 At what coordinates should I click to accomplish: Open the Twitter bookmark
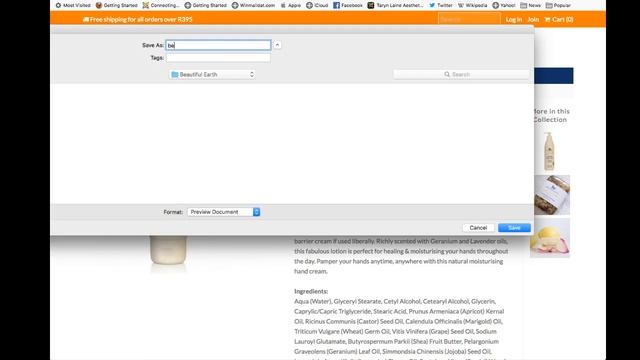pos(440,5)
